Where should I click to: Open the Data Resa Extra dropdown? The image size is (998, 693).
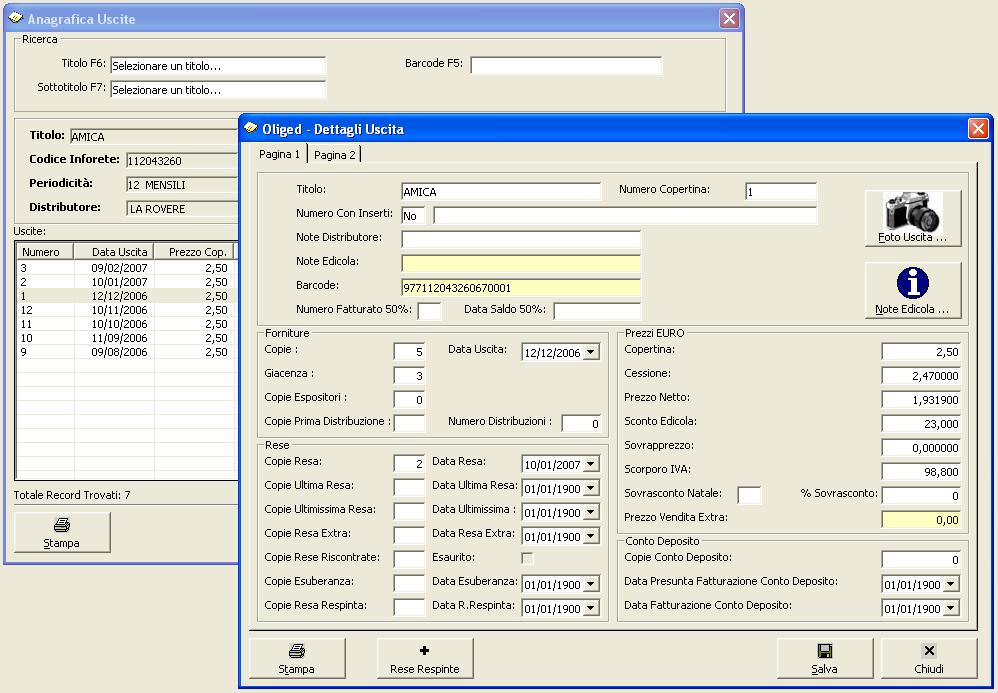coord(591,536)
